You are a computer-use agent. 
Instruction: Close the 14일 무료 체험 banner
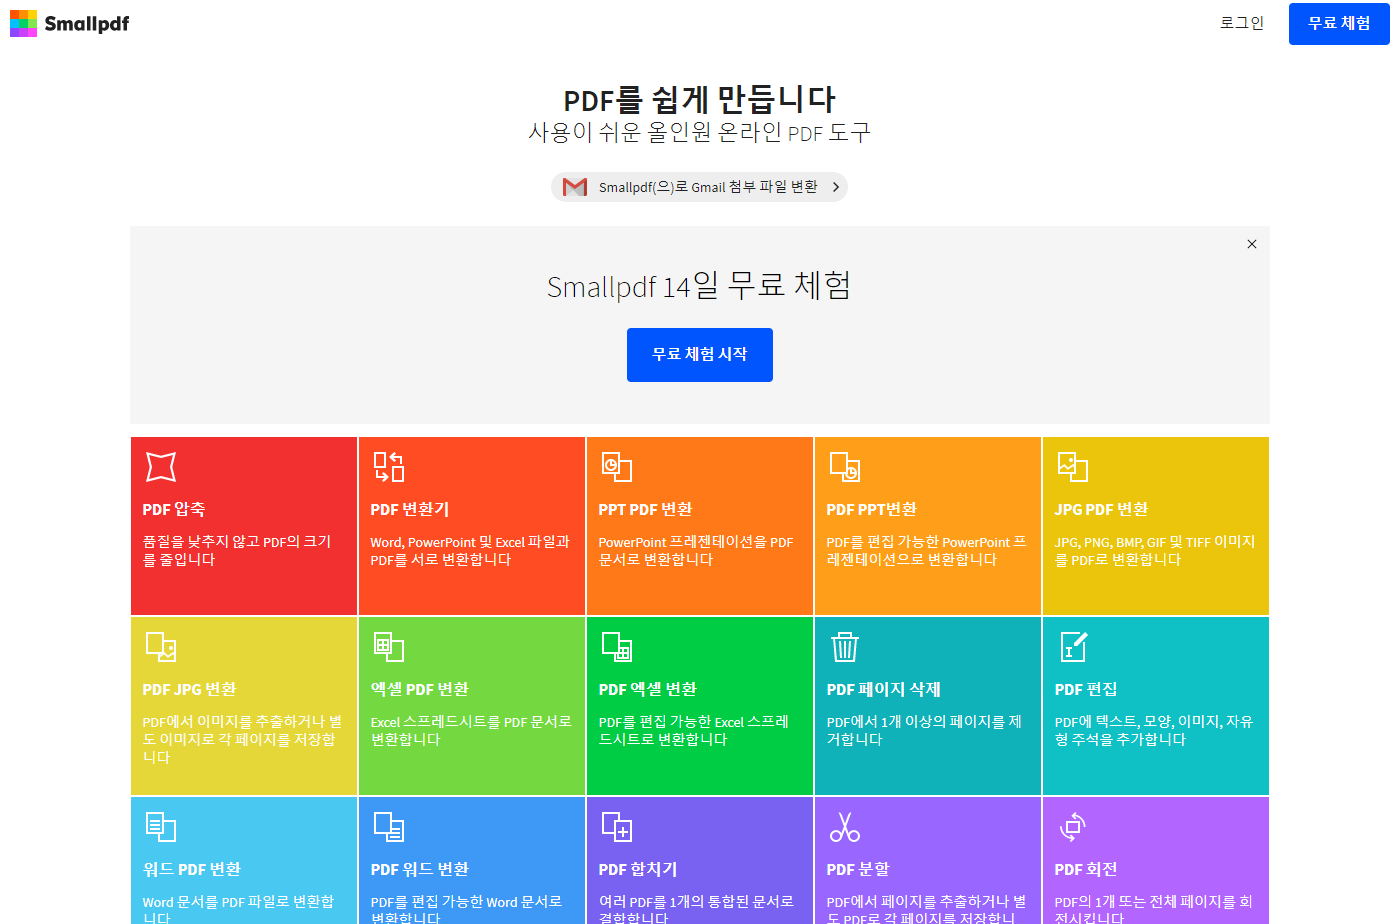pos(1251,244)
